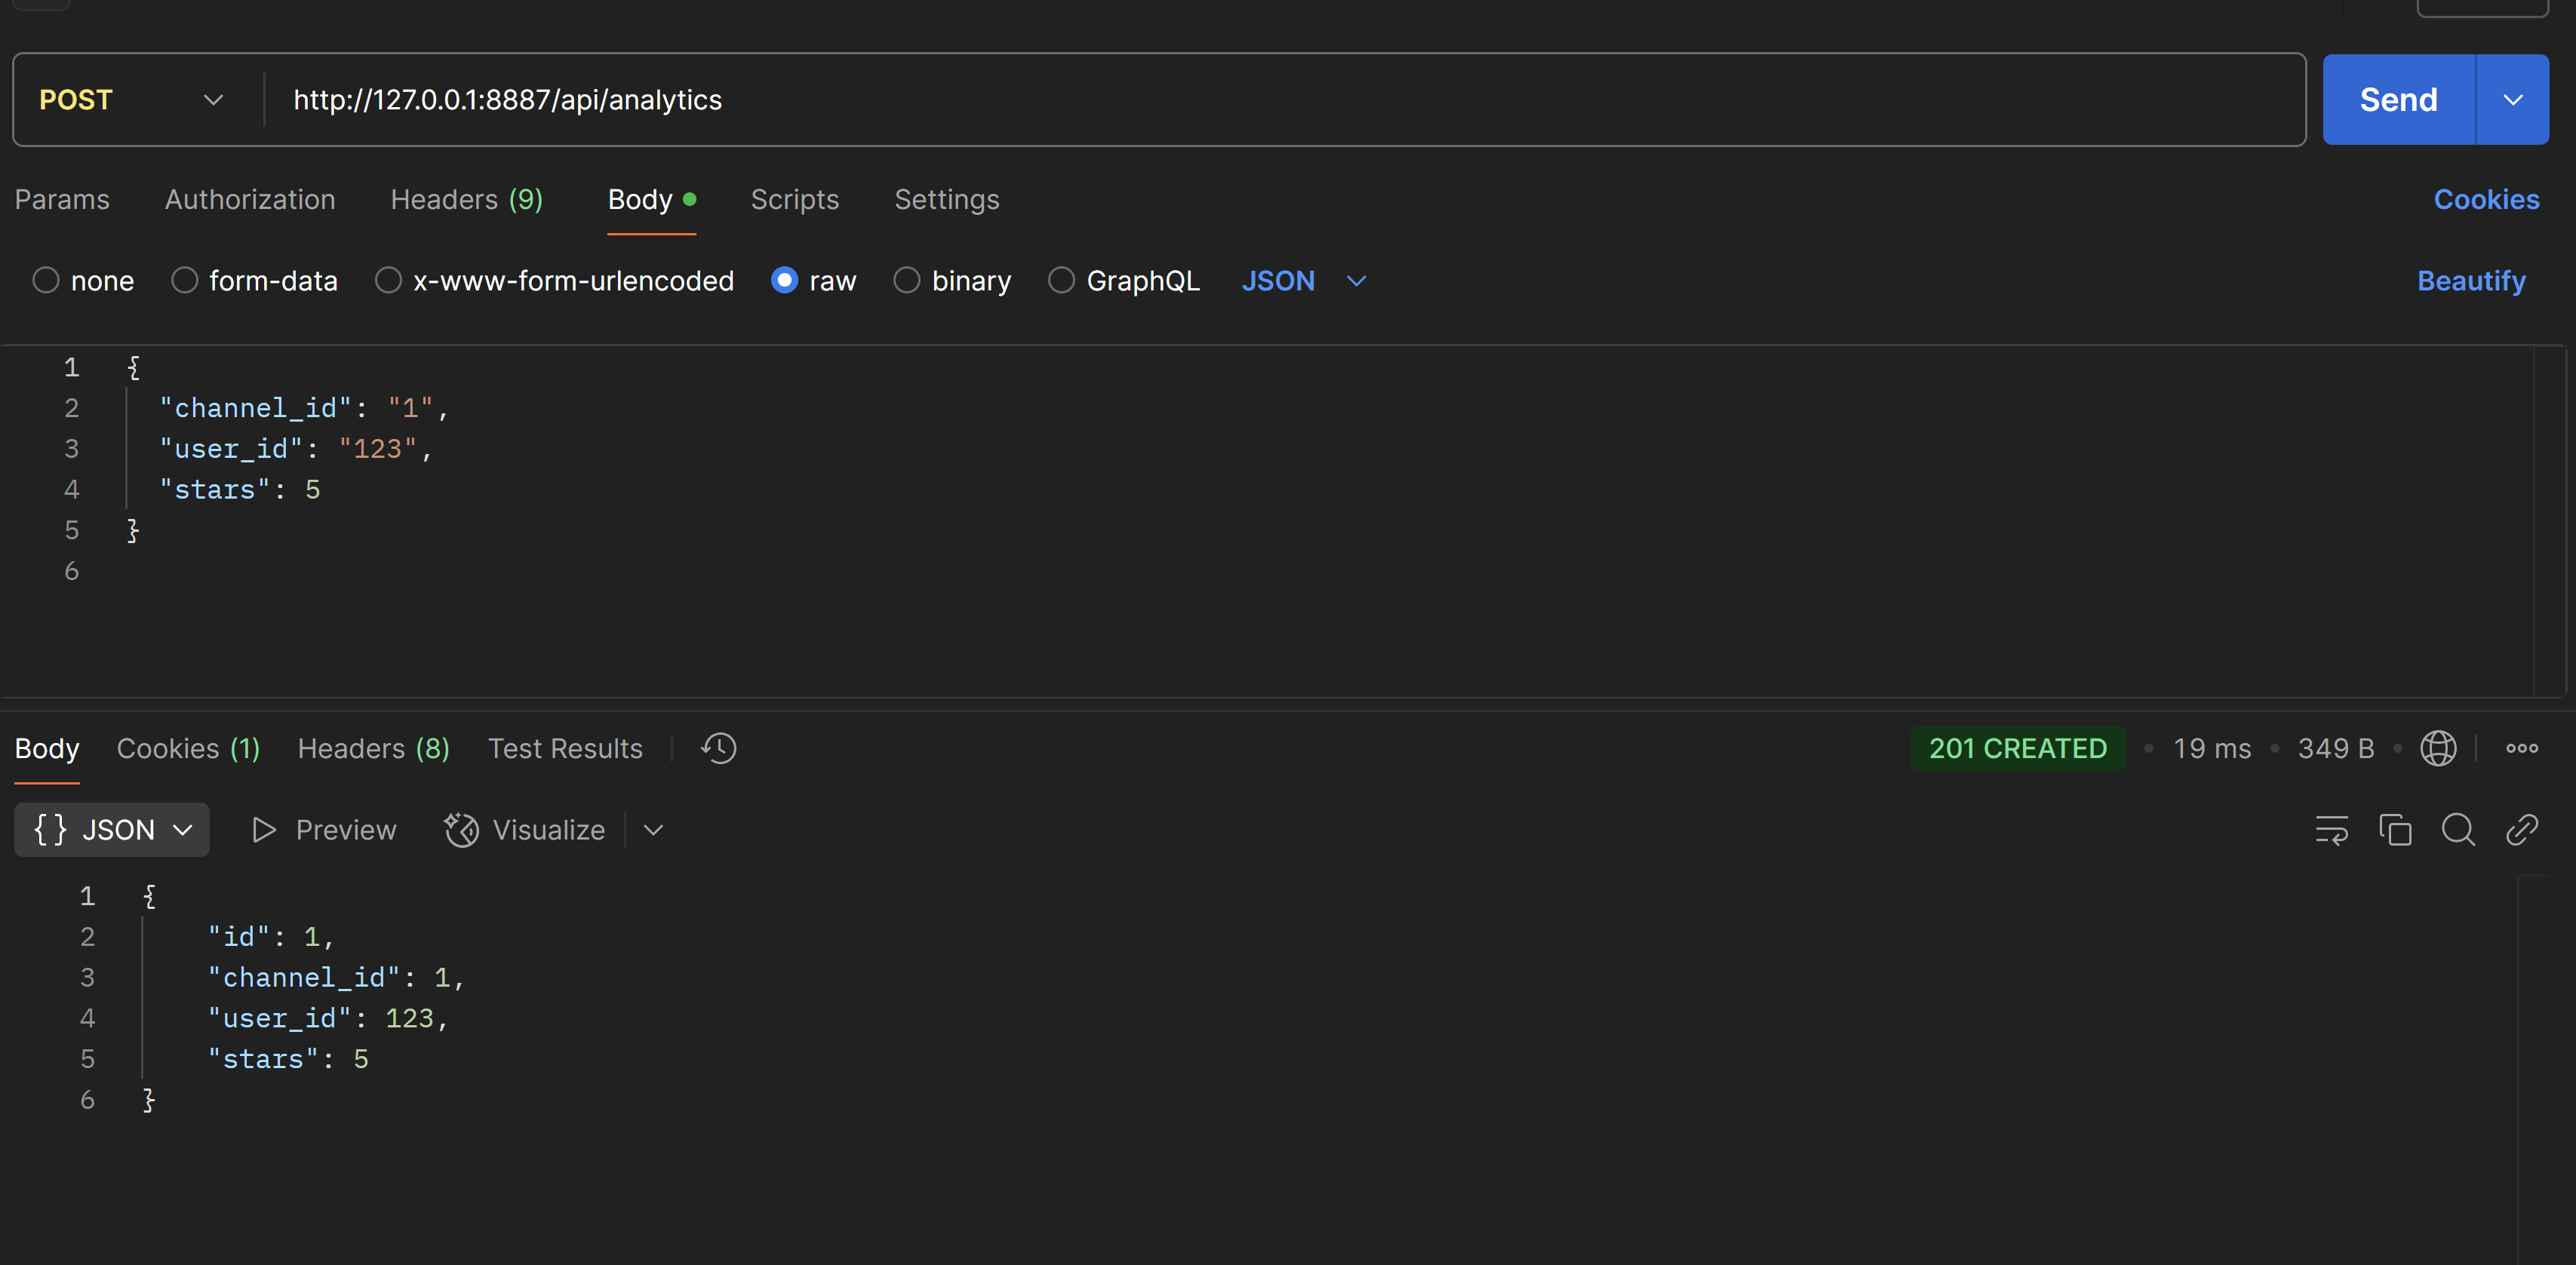Viewport: 2576px width, 1265px height.
Task: Click the network globe icon
Action: (2437, 748)
